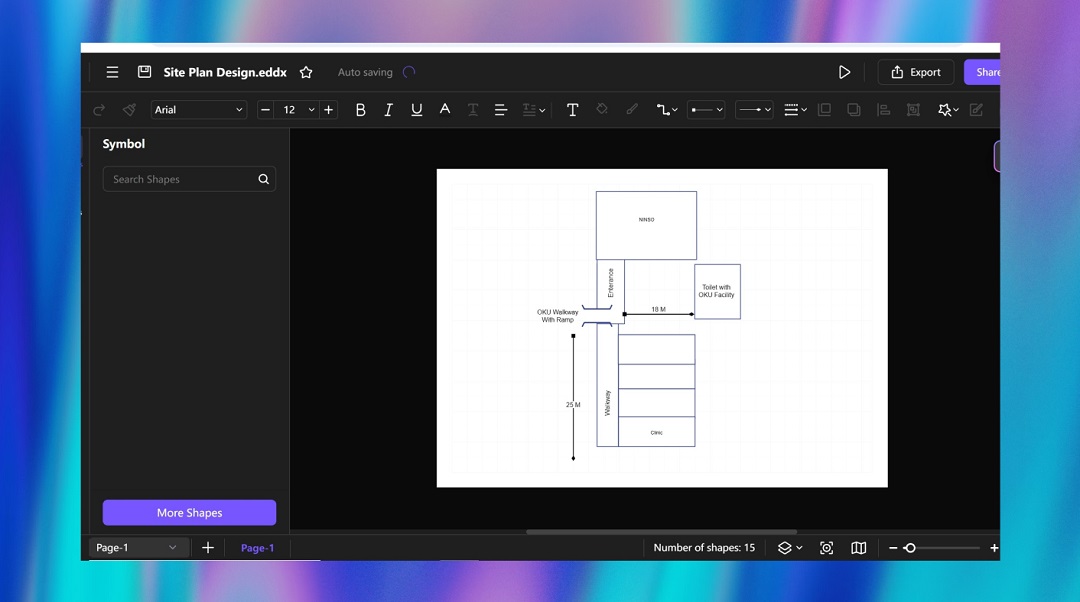Expand the arrow style dropdown
This screenshot has height=602, width=1080.
(754, 110)
